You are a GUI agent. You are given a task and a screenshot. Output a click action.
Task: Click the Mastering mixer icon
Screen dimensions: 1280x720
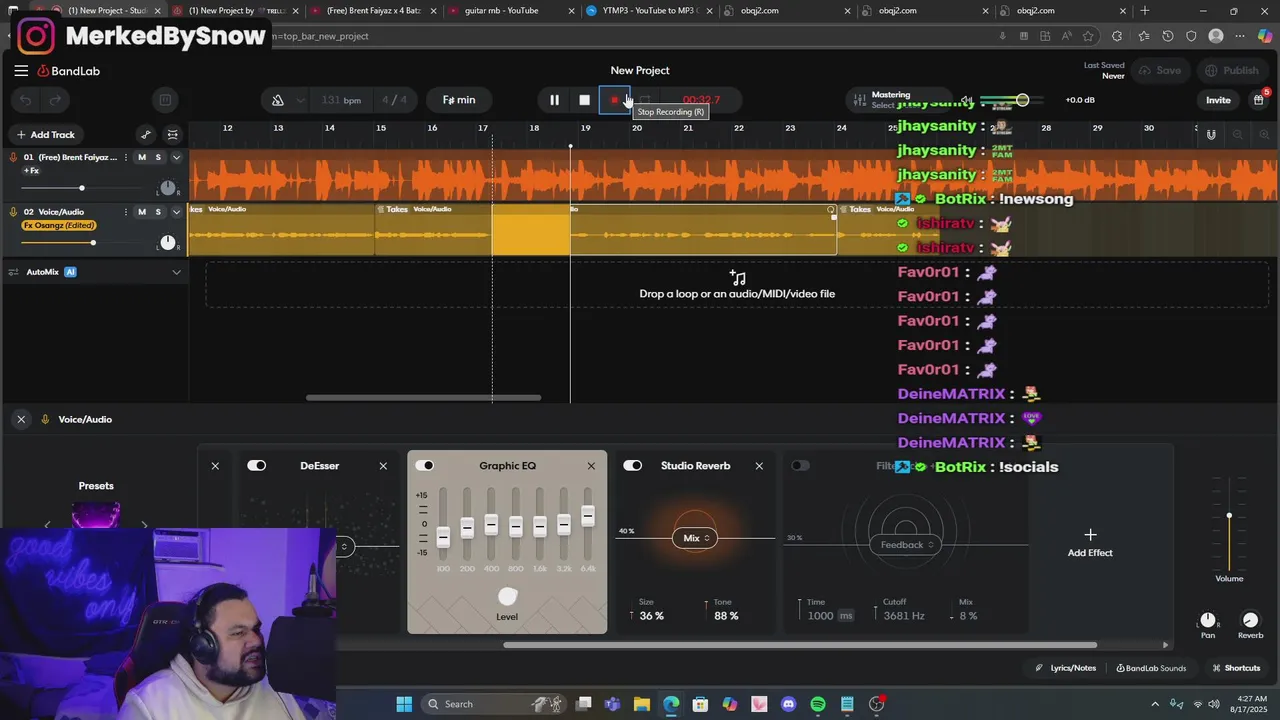[x=859, y=100]
